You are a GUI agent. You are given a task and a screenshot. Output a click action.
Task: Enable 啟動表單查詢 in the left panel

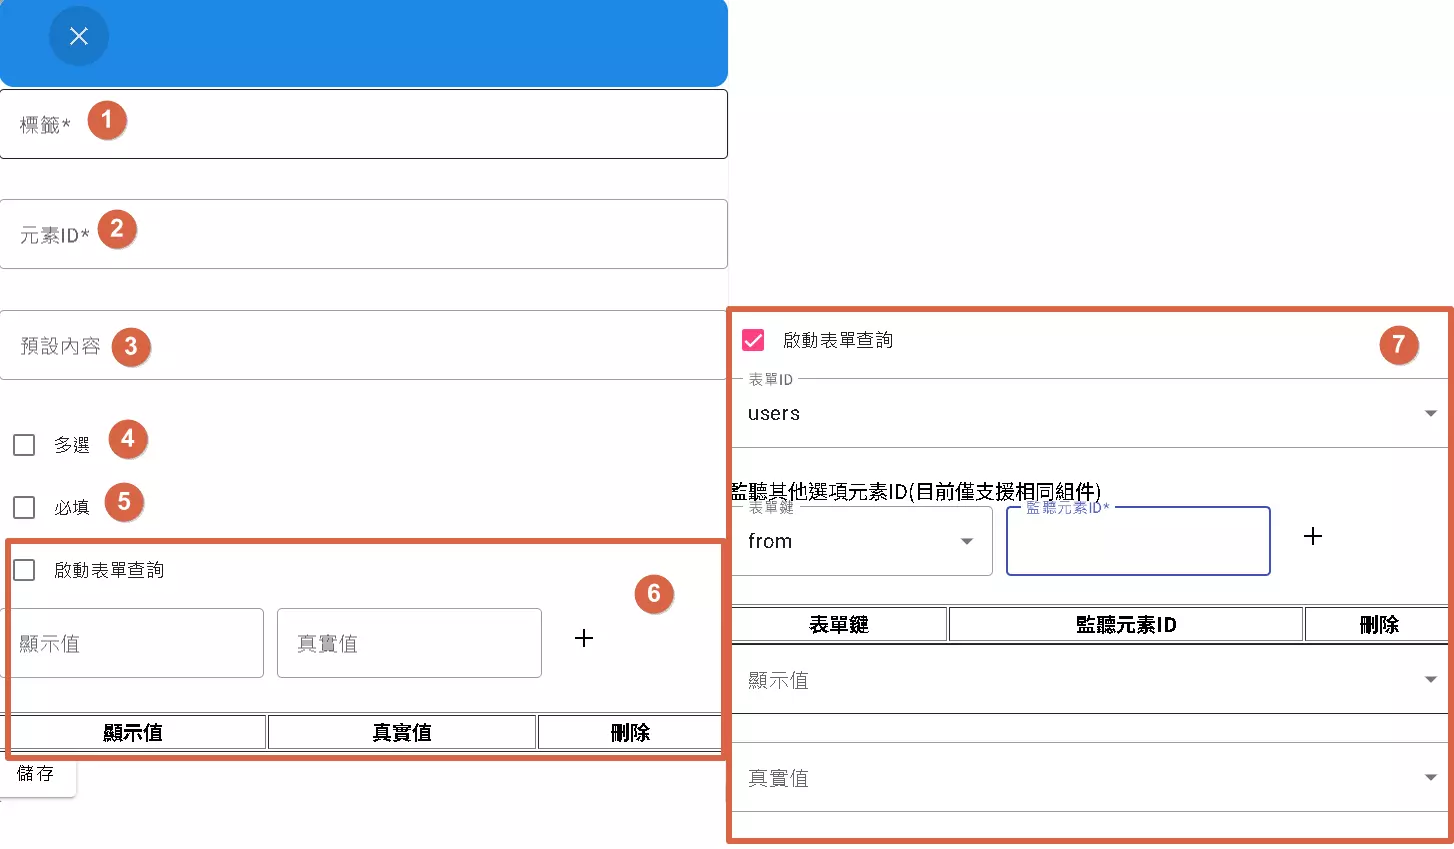pos(23,569)
